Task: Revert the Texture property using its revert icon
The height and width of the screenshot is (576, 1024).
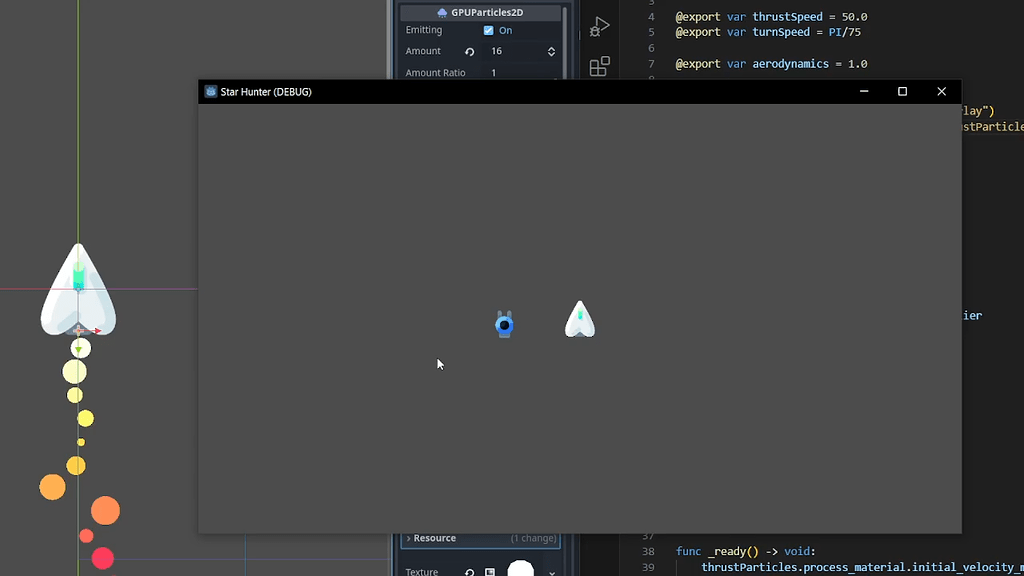Action: click(x=470, y=573)
